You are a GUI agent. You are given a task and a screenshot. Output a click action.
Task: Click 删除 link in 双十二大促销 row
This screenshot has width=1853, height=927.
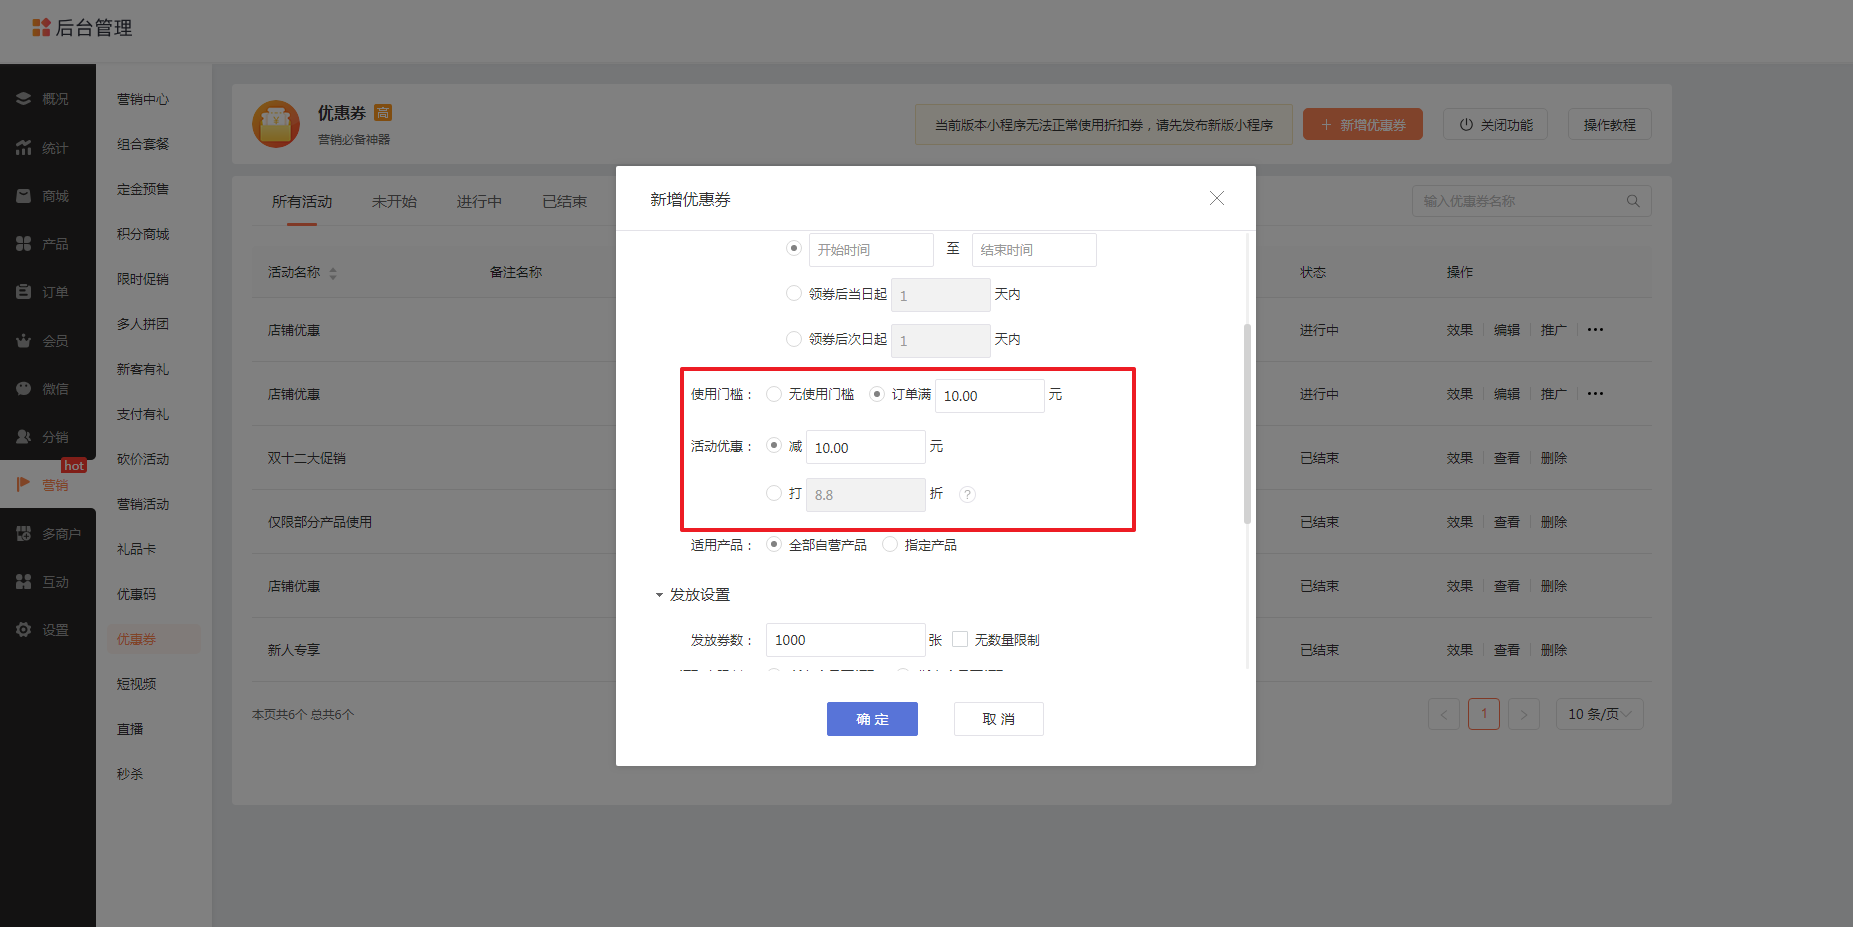1554,458
